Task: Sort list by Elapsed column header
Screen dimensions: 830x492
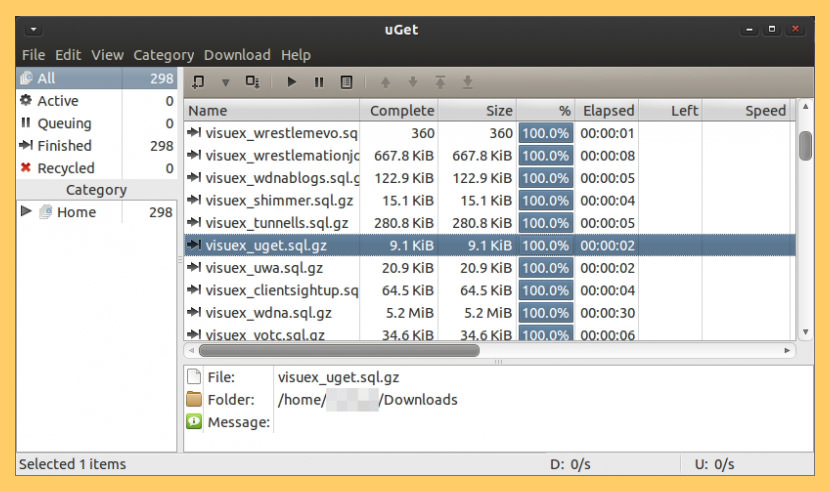Action: pos(607,111)
